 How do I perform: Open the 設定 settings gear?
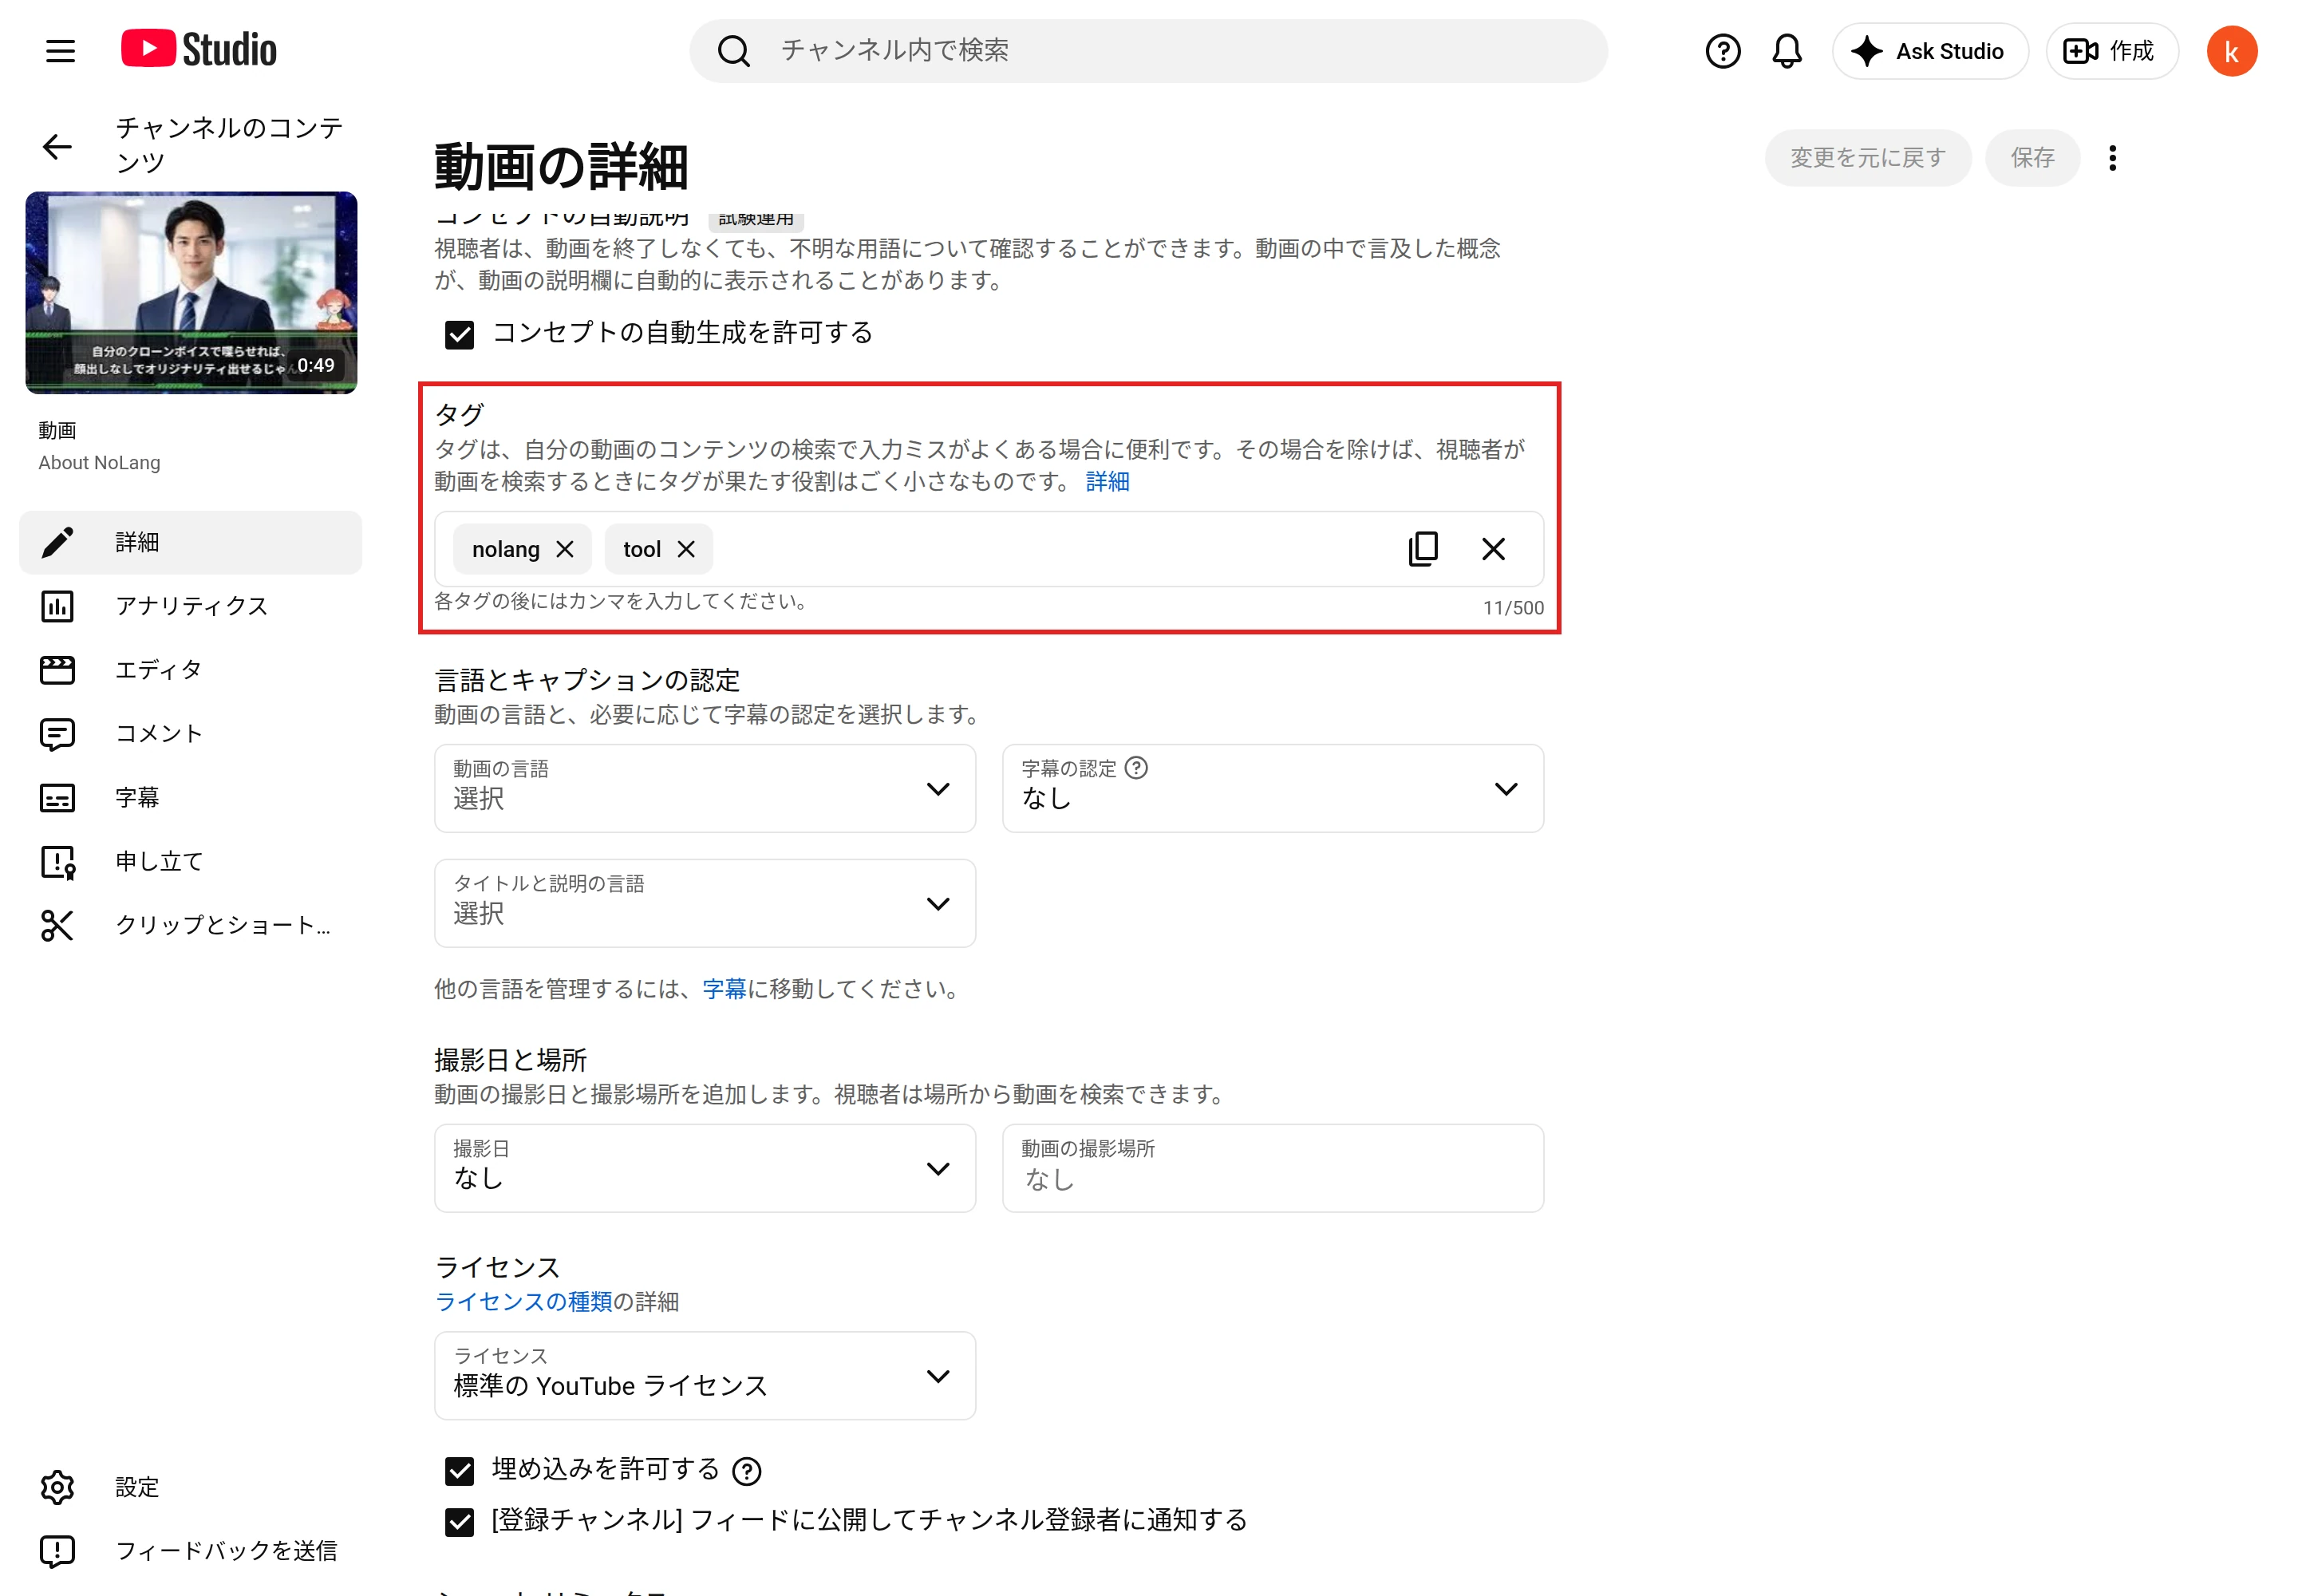pos(58,1487)
